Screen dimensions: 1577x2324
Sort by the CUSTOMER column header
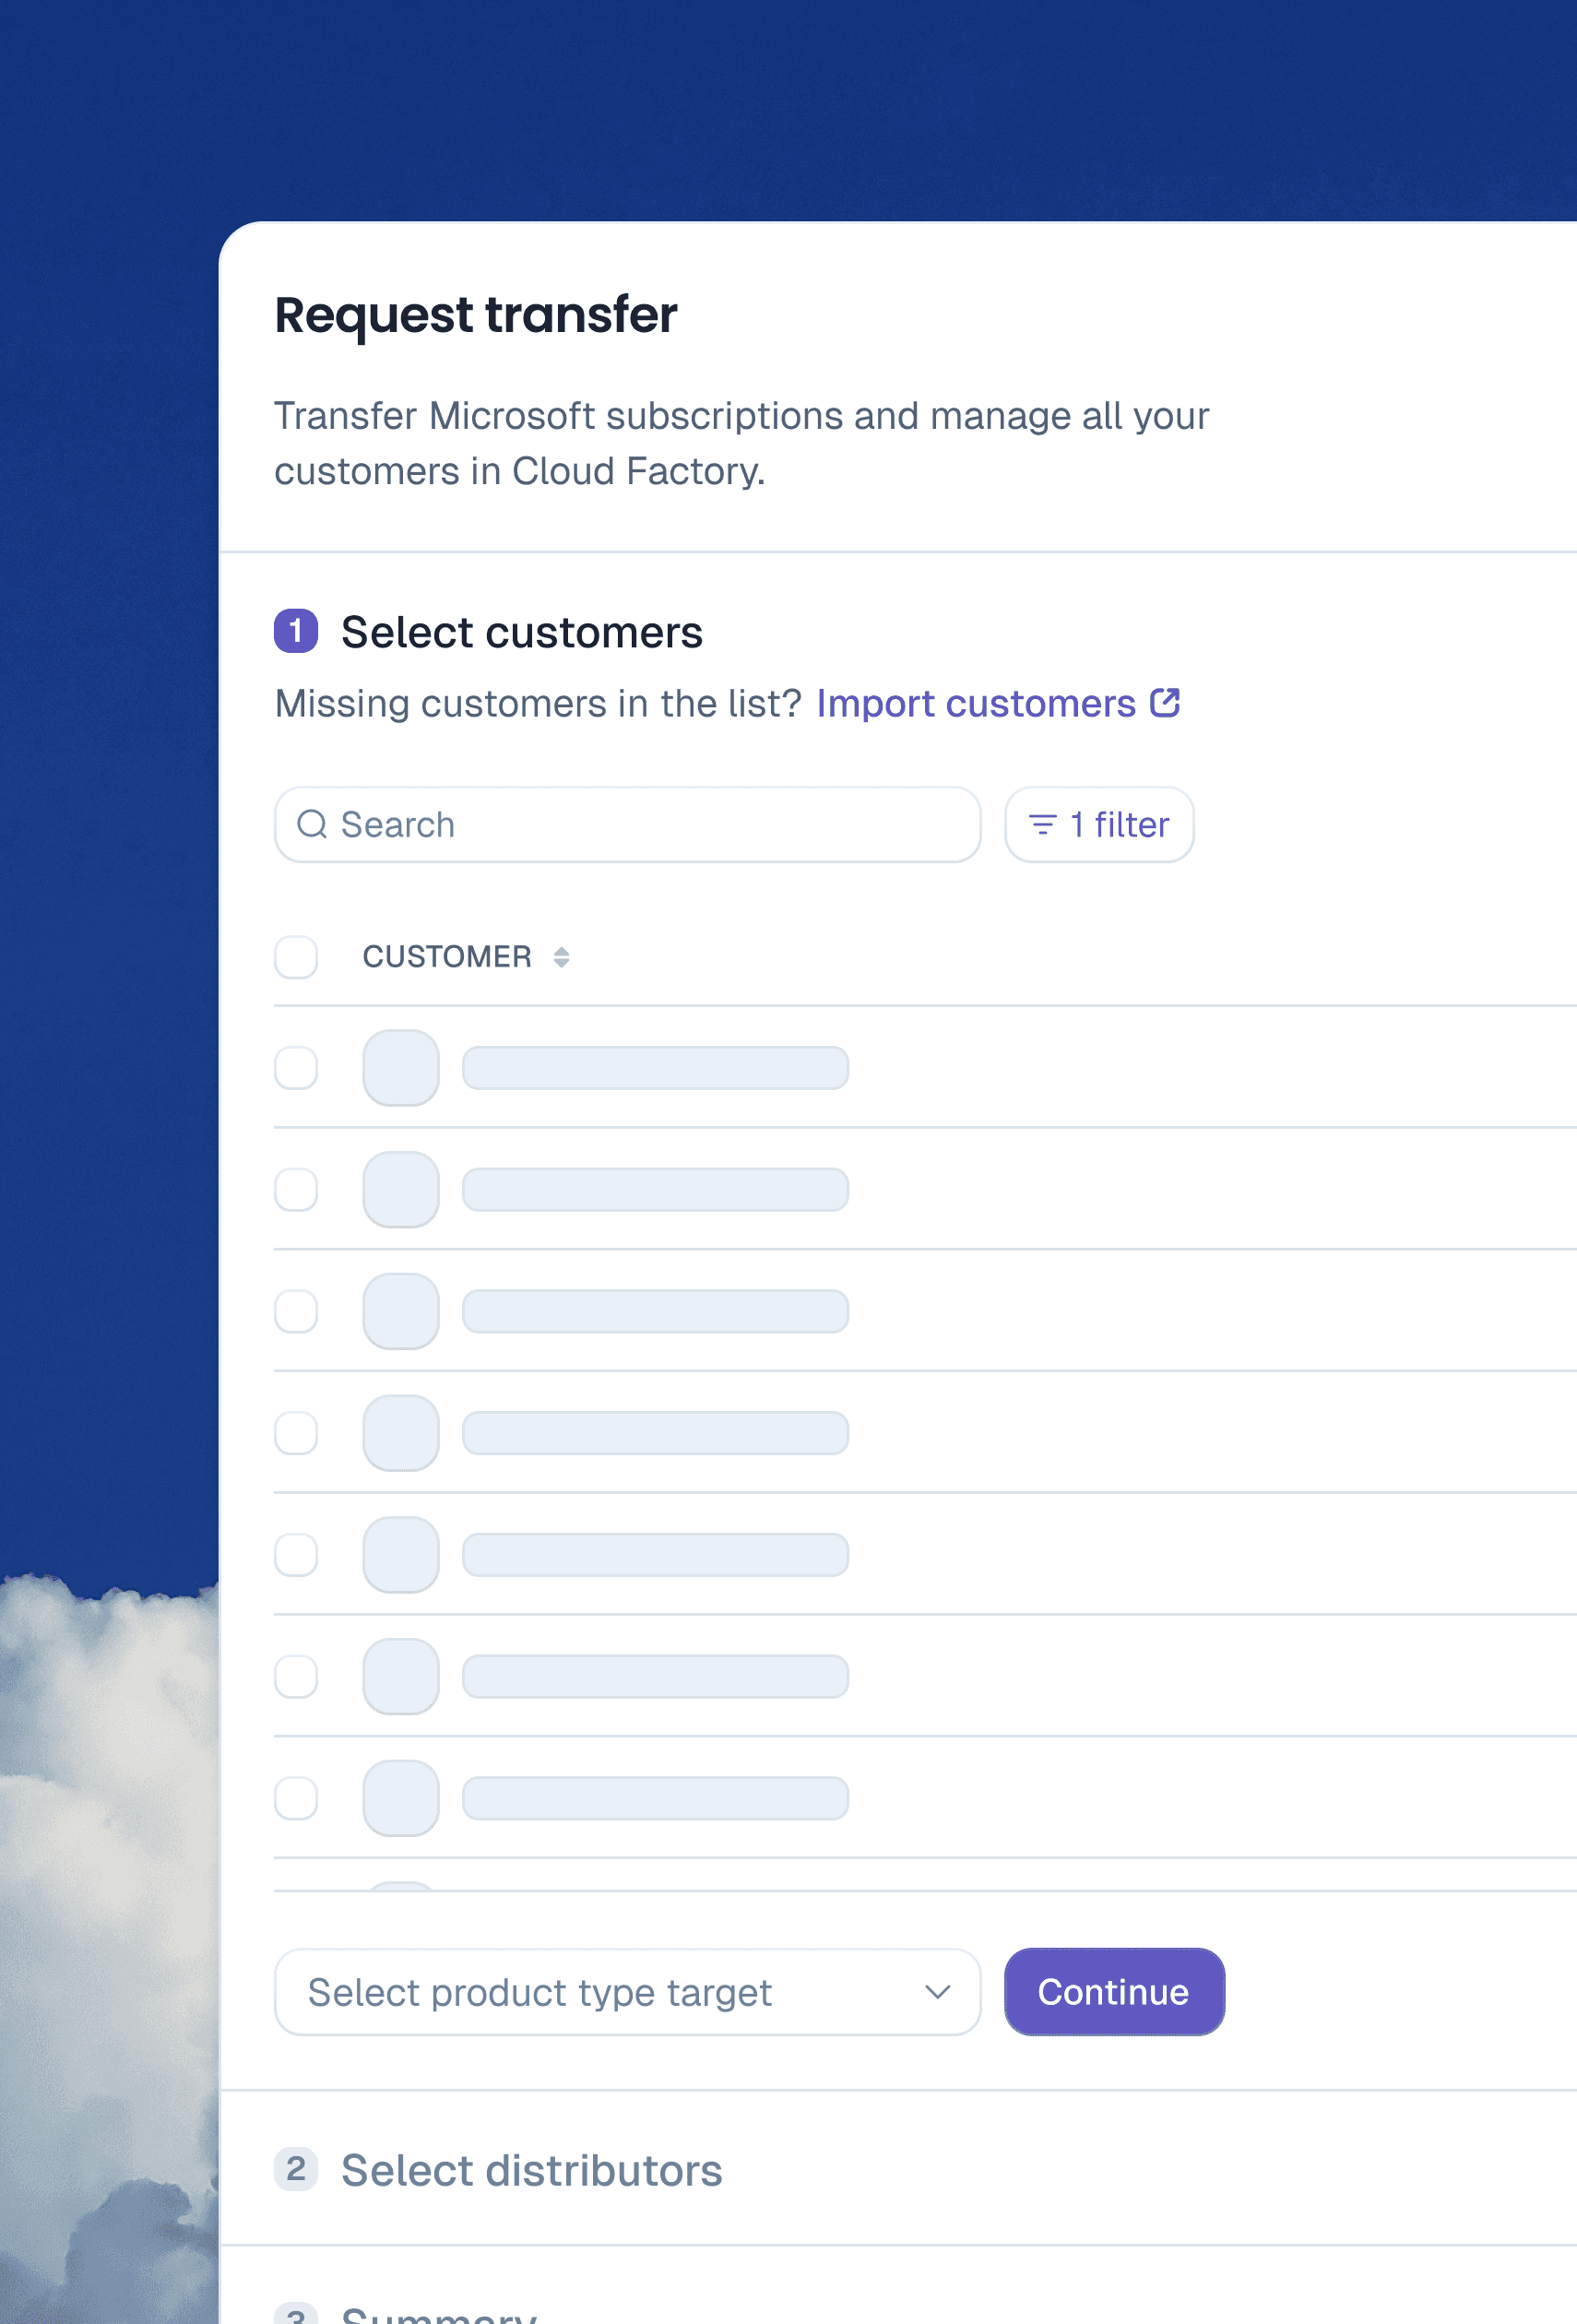point(447,957)
